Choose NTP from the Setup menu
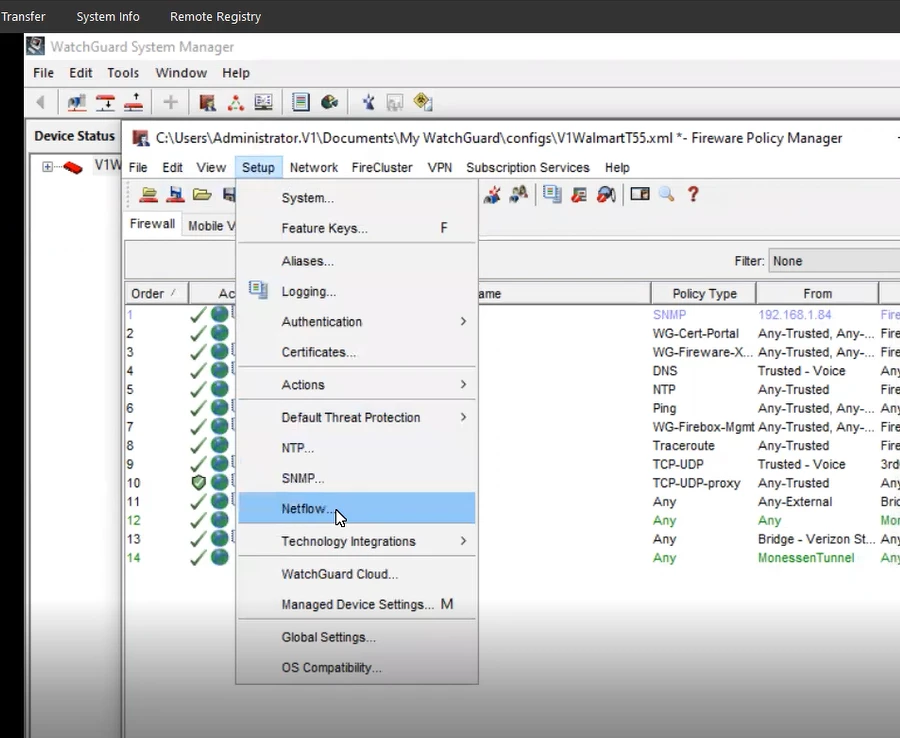Screen dimensions: 900x738 tap(356, 448)
